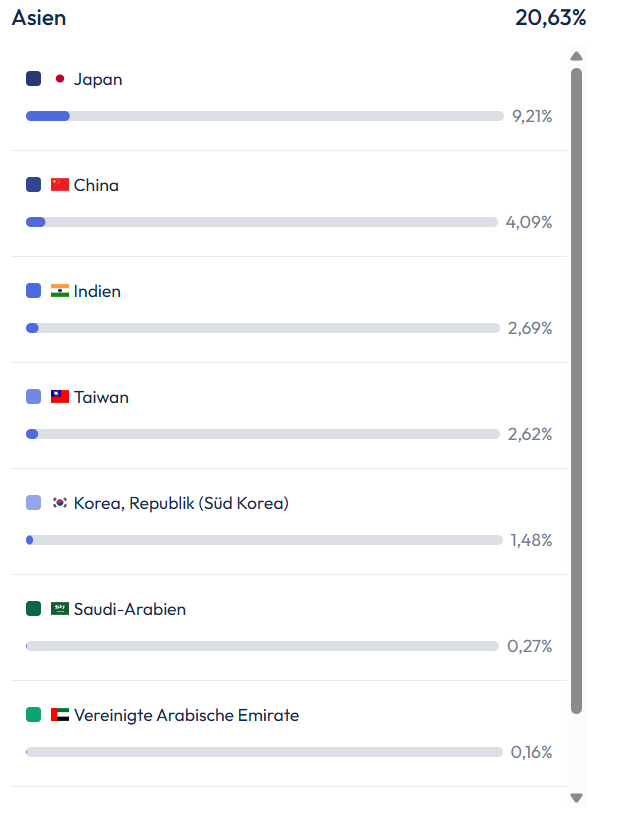Click the vertical scrollbar thumb
Image resolution: width=618 pixels, height=813 pixels.
(x=576, y=391)
